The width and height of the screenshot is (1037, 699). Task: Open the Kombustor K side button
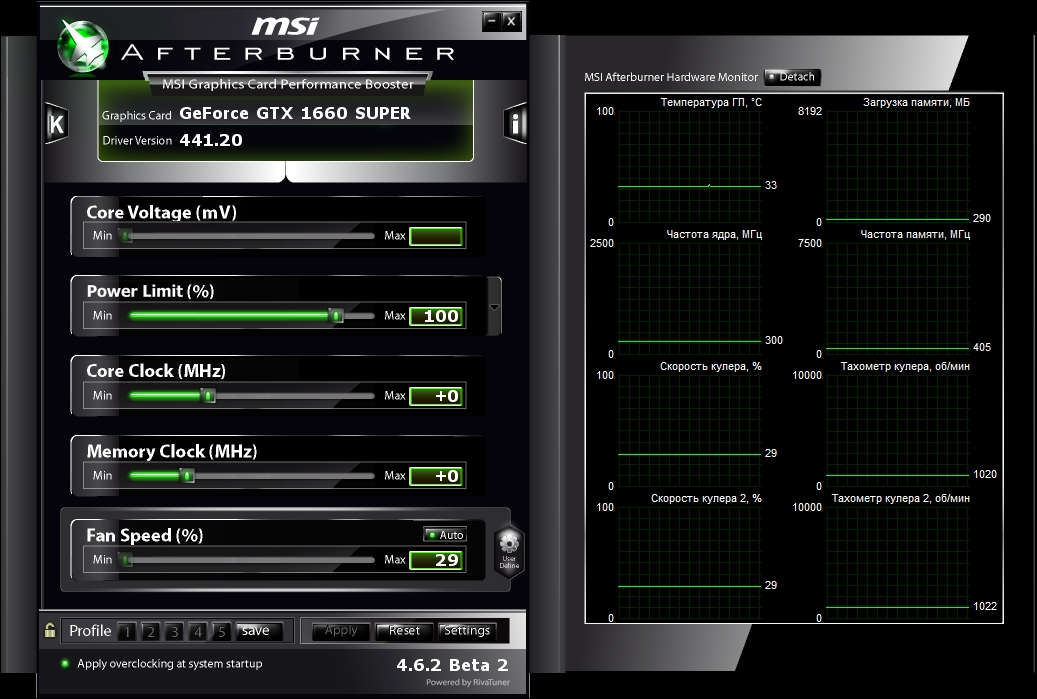(56, 124)
